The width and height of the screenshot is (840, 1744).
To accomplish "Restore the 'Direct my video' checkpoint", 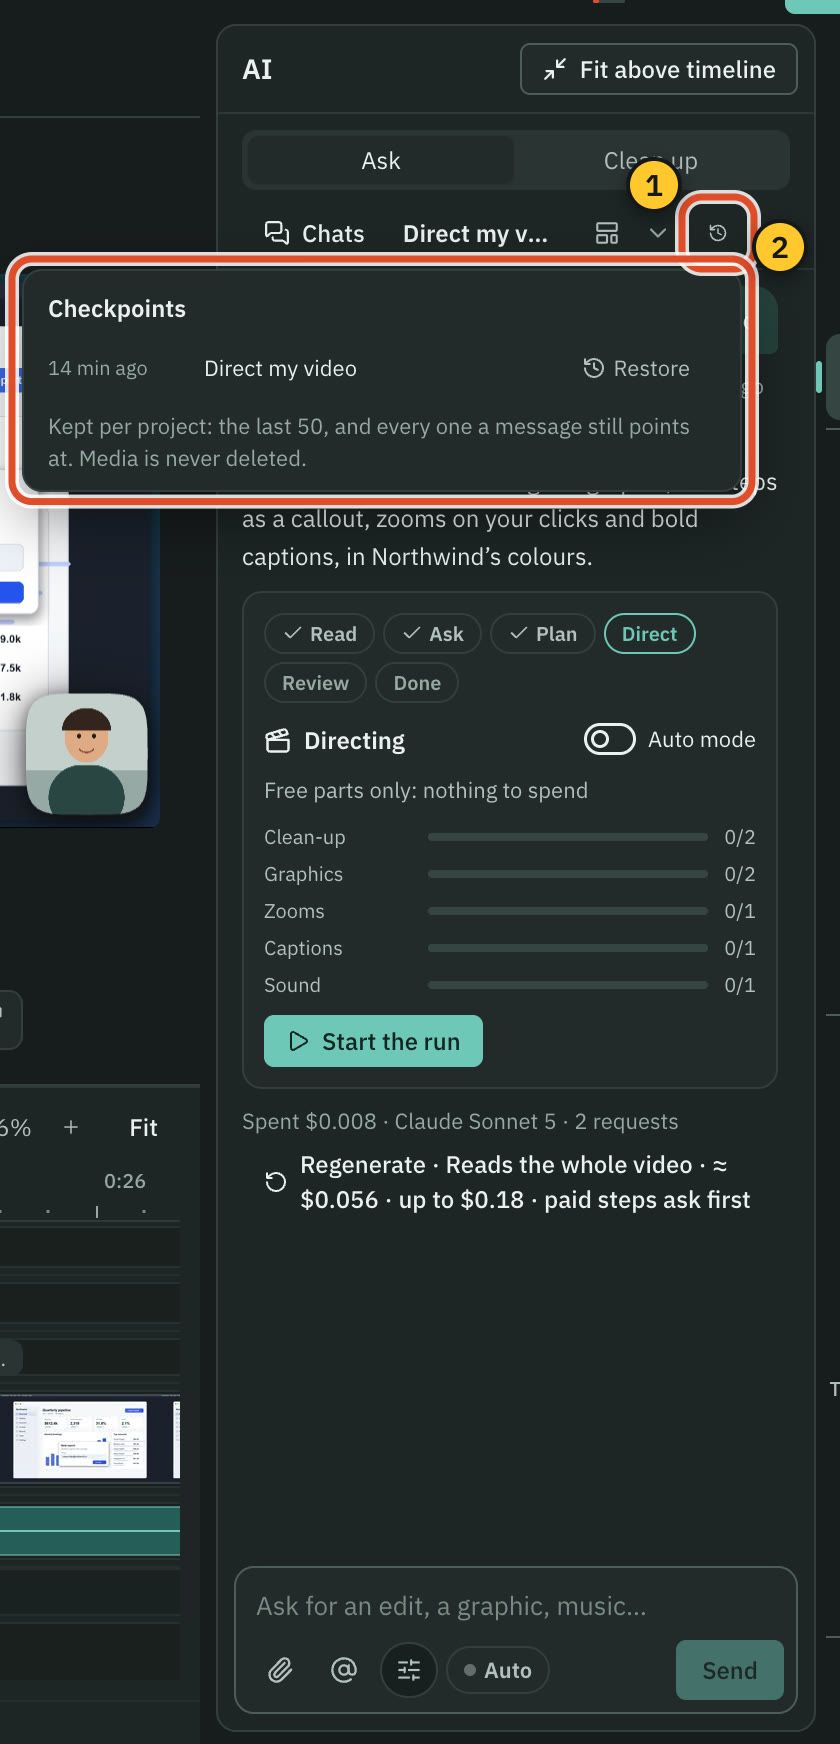I will click(637, 368).
